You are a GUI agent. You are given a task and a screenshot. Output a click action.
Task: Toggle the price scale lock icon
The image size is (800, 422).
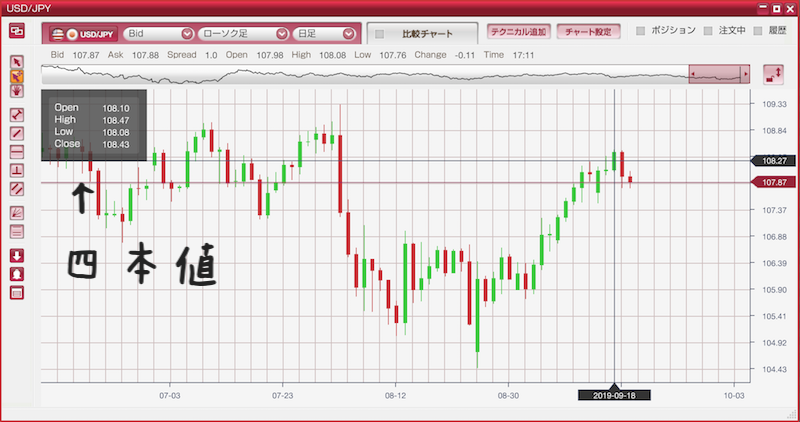[x=773, y=74]
